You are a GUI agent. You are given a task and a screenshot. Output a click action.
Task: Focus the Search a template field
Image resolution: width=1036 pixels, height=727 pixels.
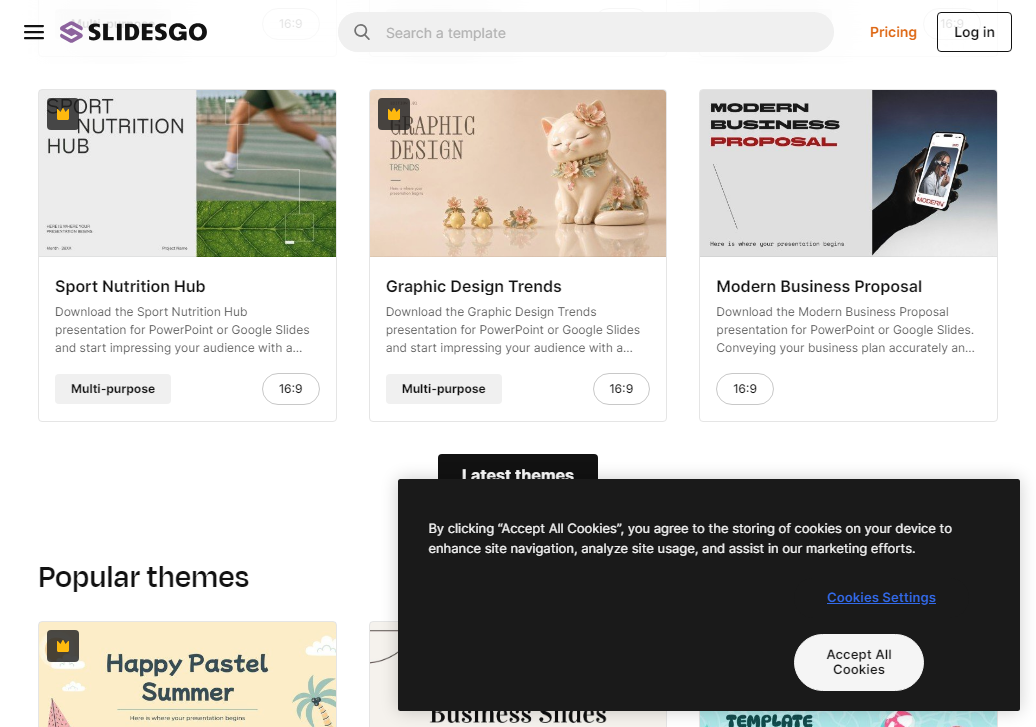(x=585, y=32)
